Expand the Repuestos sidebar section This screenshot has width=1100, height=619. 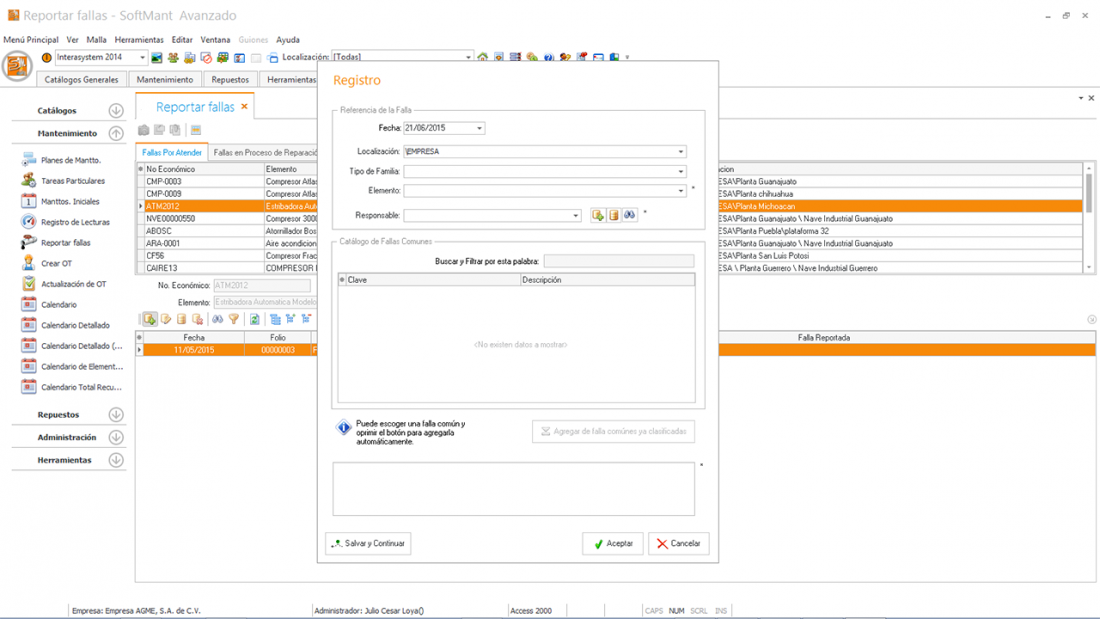click(x=116, y=414)
